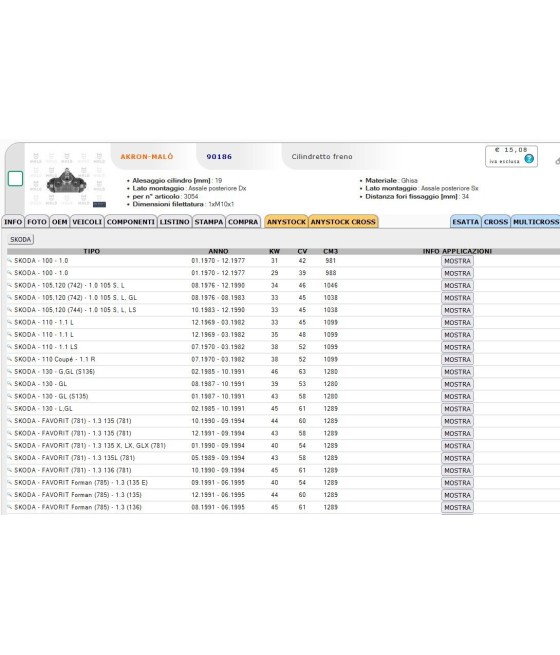Switch to the VEICOLI tab
Image resolution: width=560 pixels, height=655 pixels.
[87, 222]
